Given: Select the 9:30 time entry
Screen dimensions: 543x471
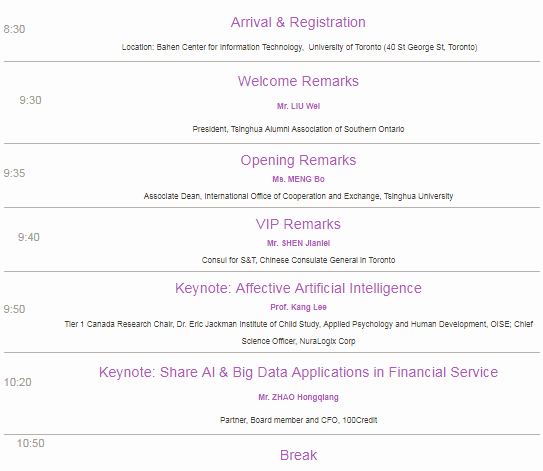Looking at the screenshot, I should click(x=30, y=100).
